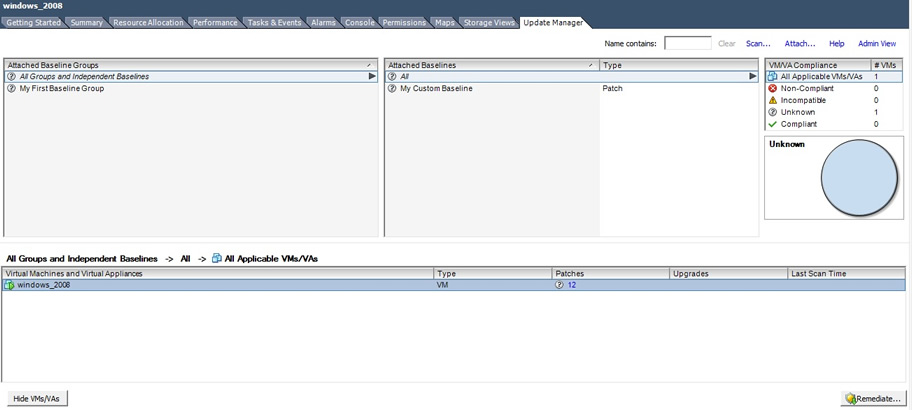The image size is (912, 410).
Task: Click the red Non-Compliant status icon
Action: pos(772,88)
